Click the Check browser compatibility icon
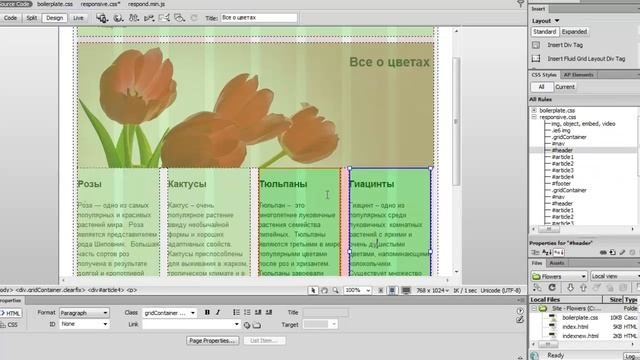640x360 pixels. 164,18
